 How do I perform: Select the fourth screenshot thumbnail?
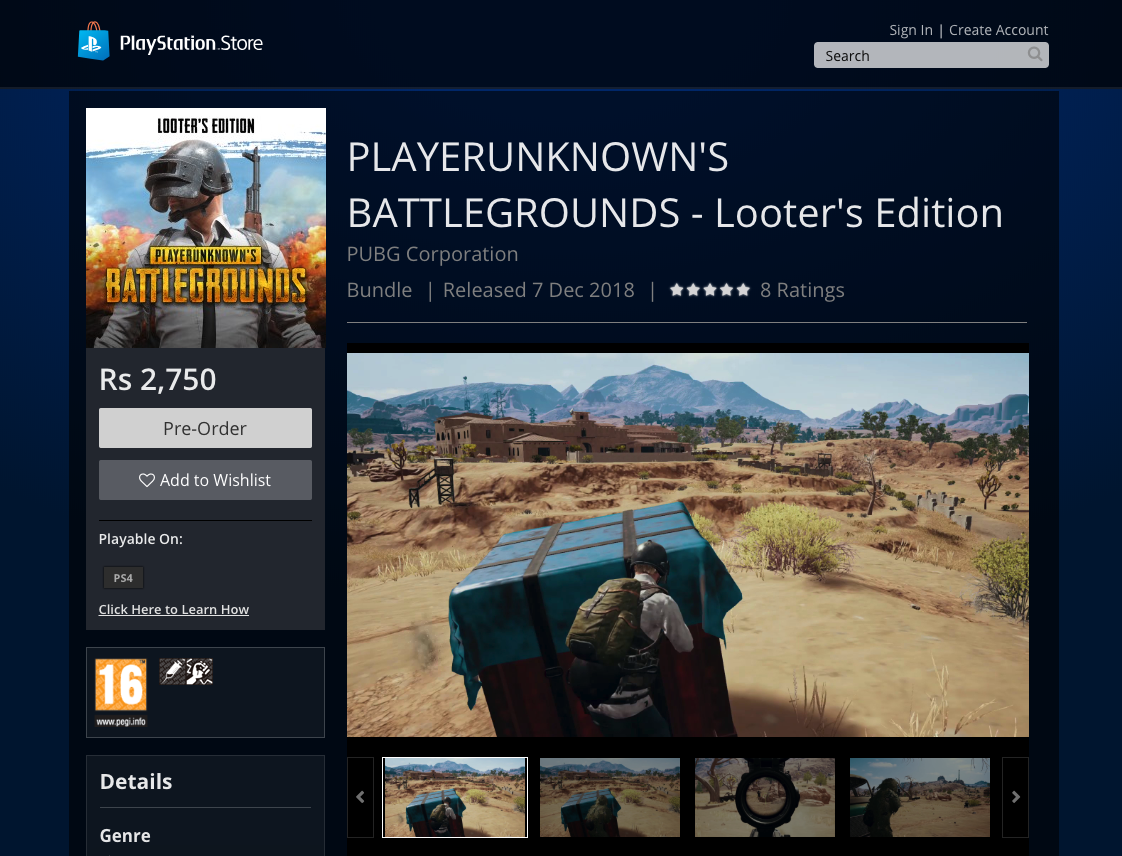(x=920, y=797)
